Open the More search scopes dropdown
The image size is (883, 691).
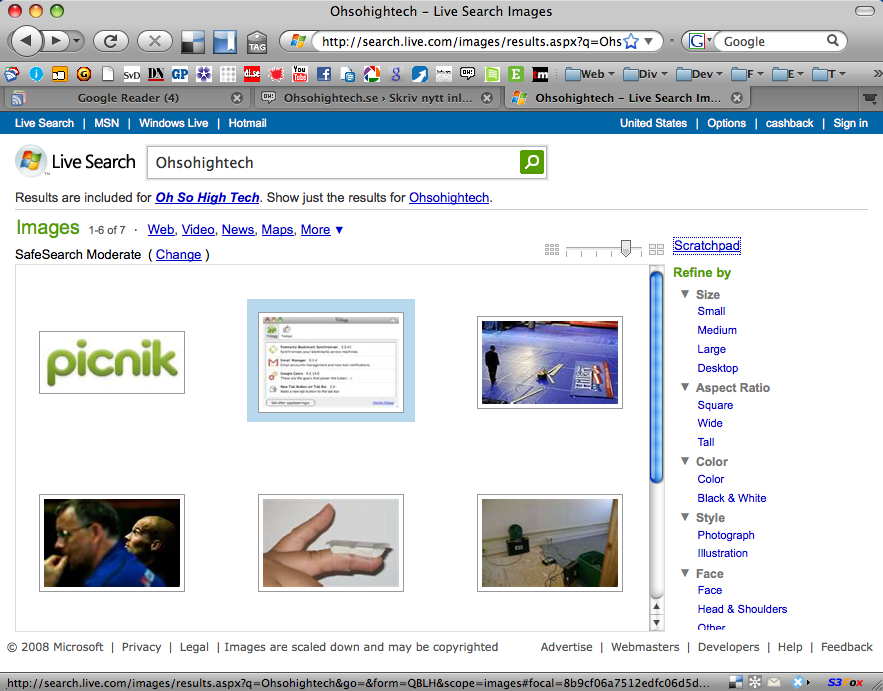click(322, 230)
